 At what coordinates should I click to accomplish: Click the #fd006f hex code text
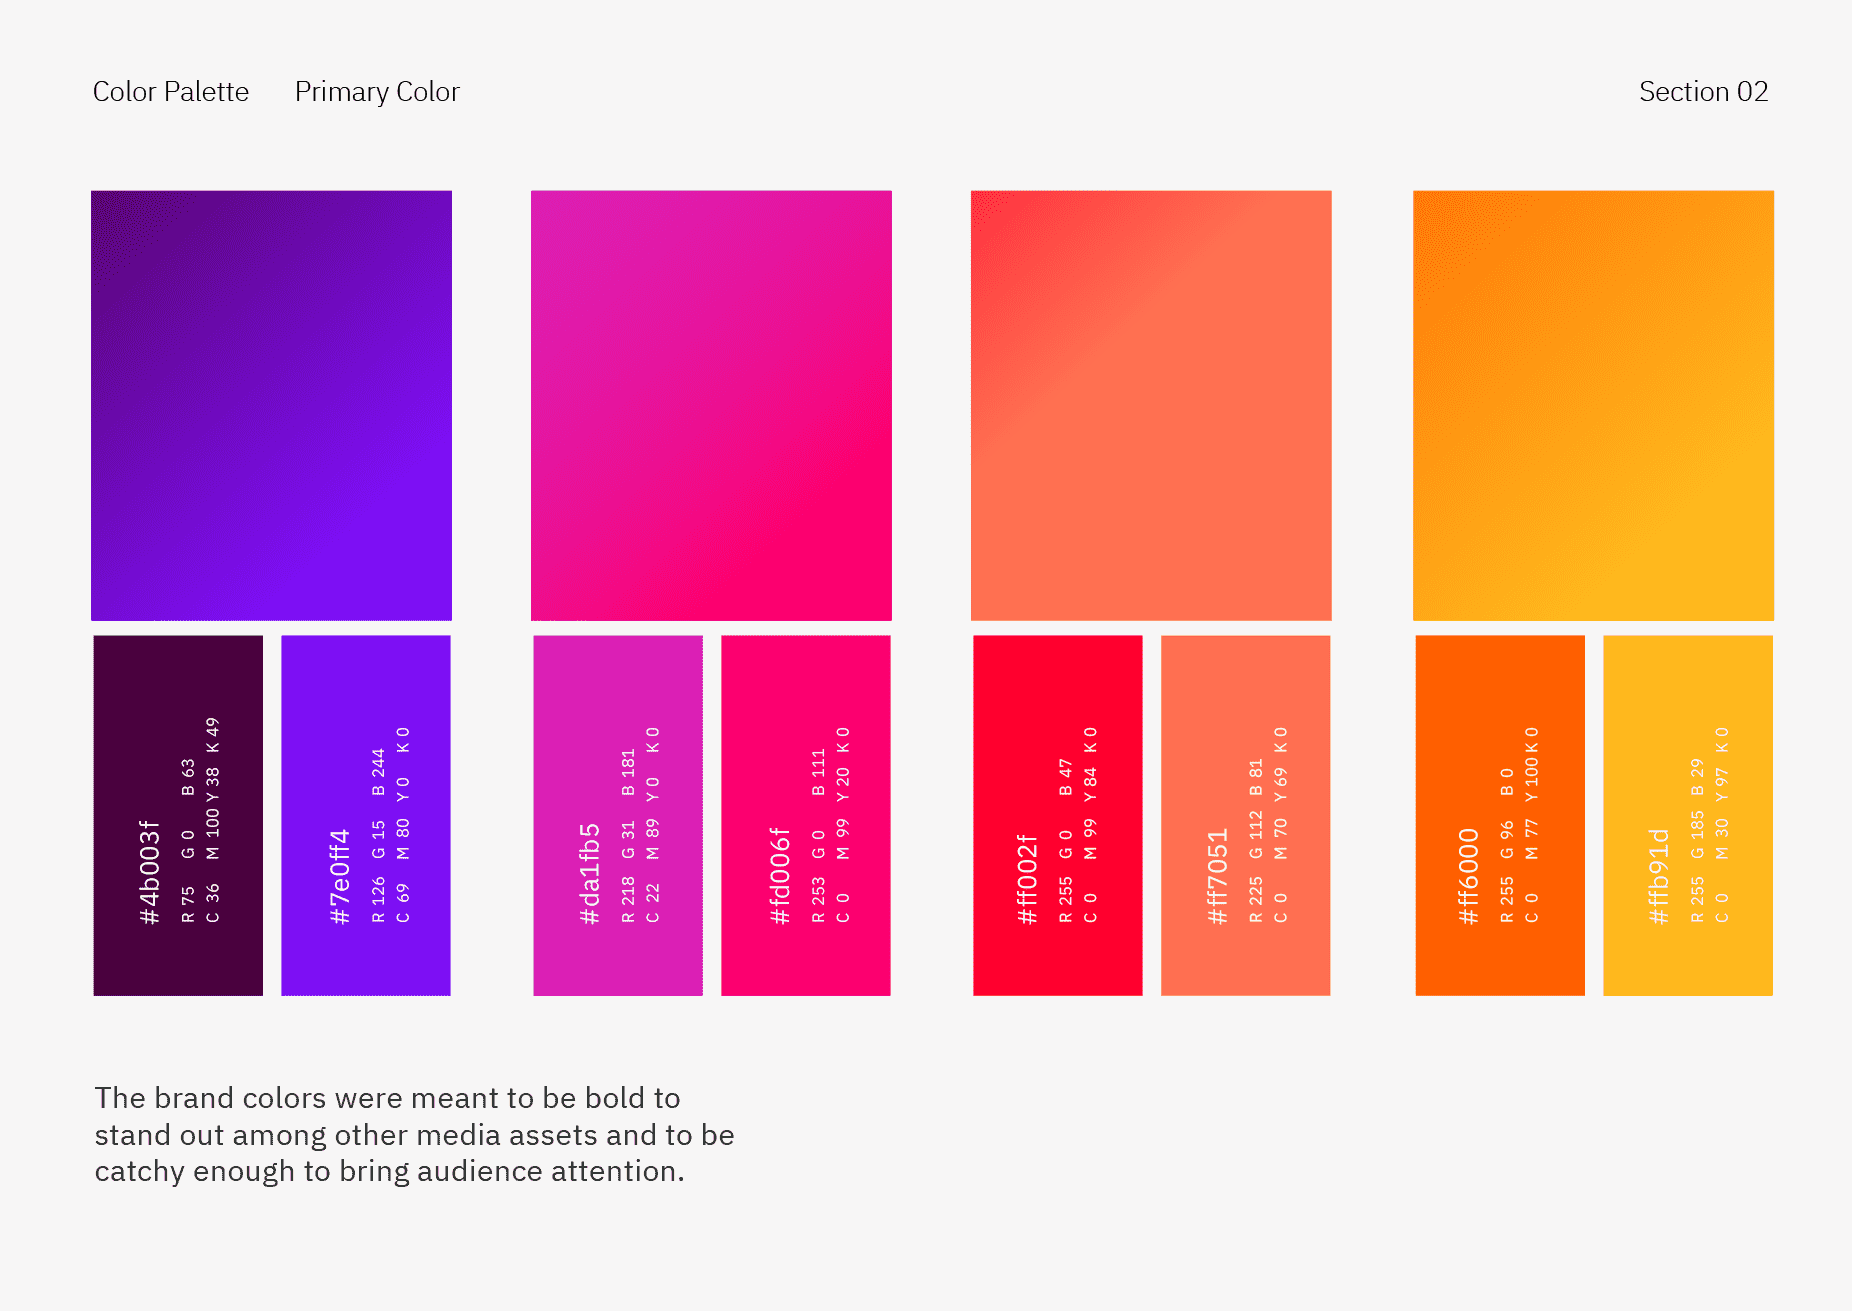pos(780,875)
